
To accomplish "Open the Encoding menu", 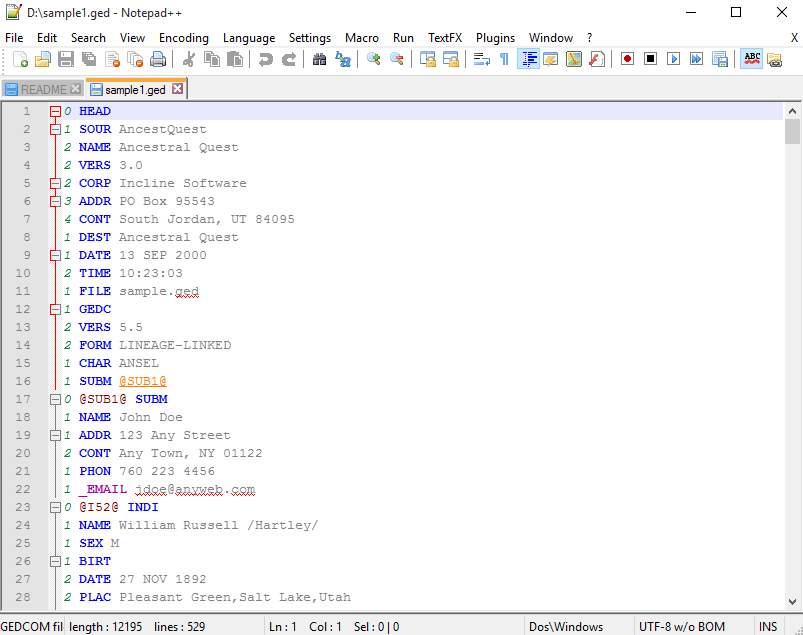I will coord(184,38).
